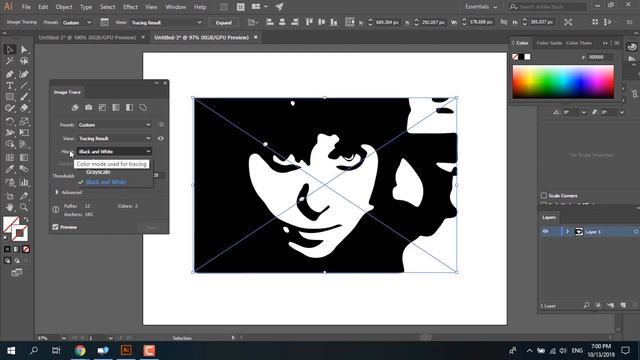
Task: Select the Eyedropper tool
Action: [10, 169]
